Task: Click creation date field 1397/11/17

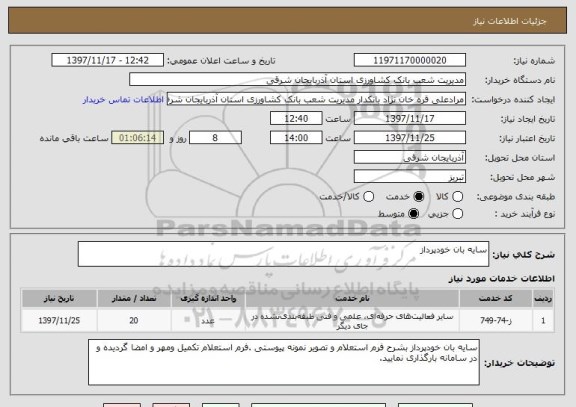Action: (x=410, y=119)
